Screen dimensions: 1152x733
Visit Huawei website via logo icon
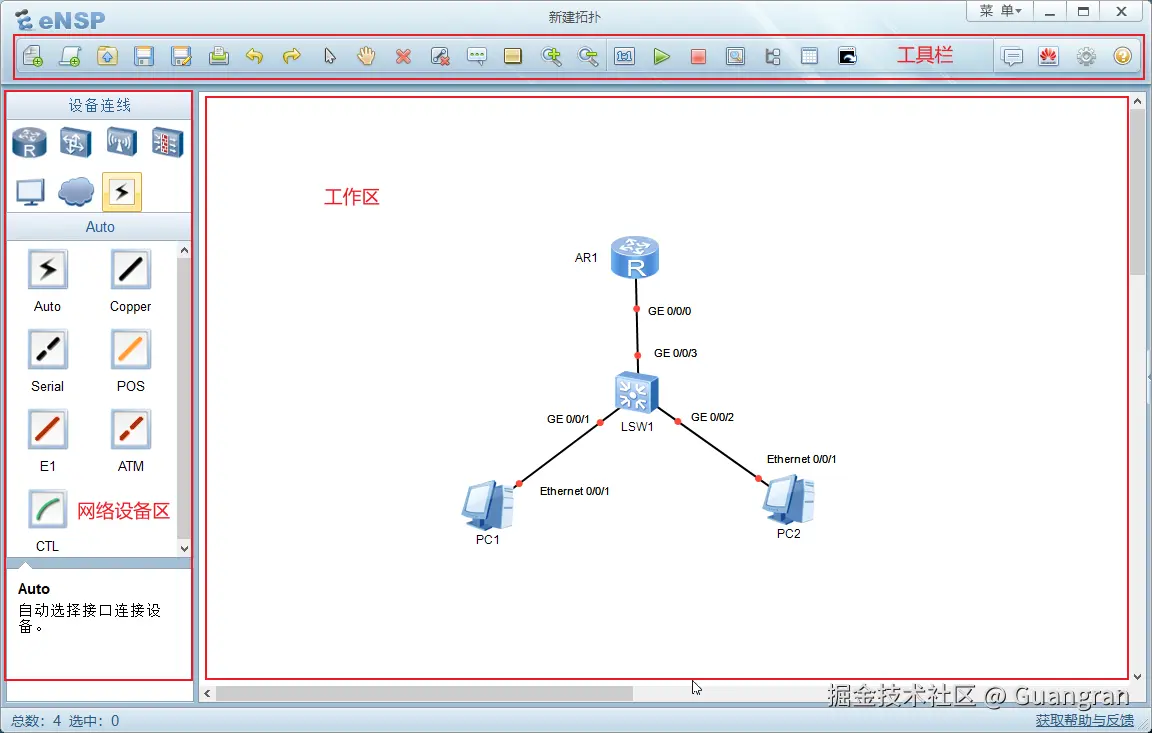click(1048, 56)
